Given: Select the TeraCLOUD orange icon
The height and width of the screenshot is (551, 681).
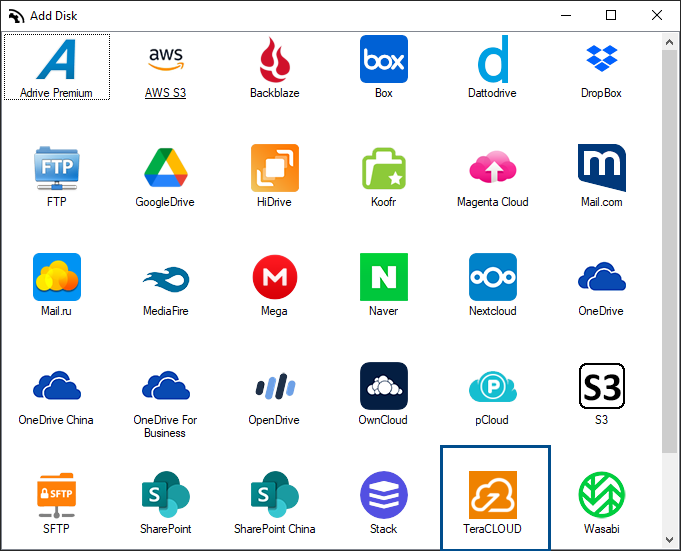Looking at the screenshot, I should [x=493, y=495].
